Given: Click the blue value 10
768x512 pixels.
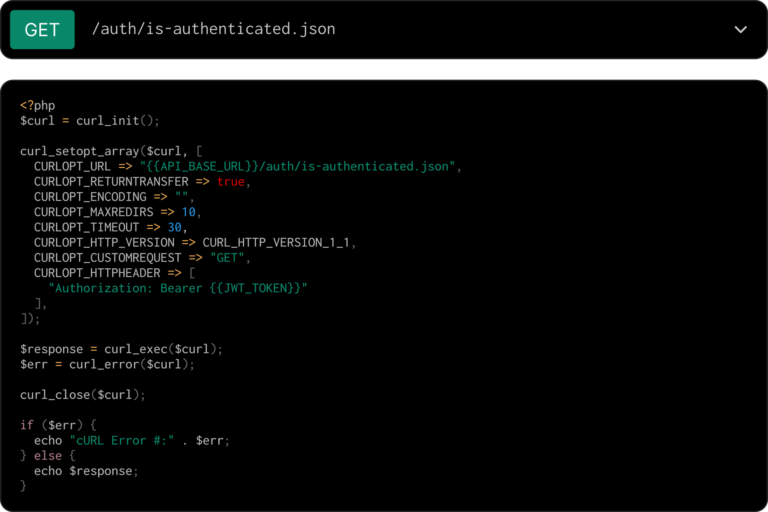Looking at the screenshot, I should [x=189, y=212].
